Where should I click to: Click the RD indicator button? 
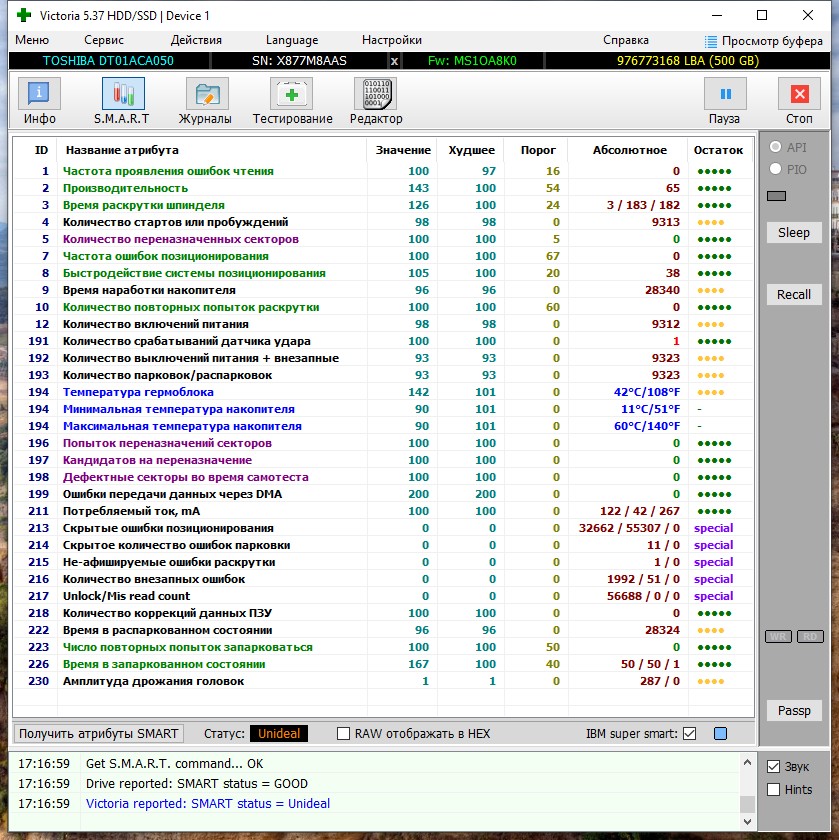(x=810, y=636)
